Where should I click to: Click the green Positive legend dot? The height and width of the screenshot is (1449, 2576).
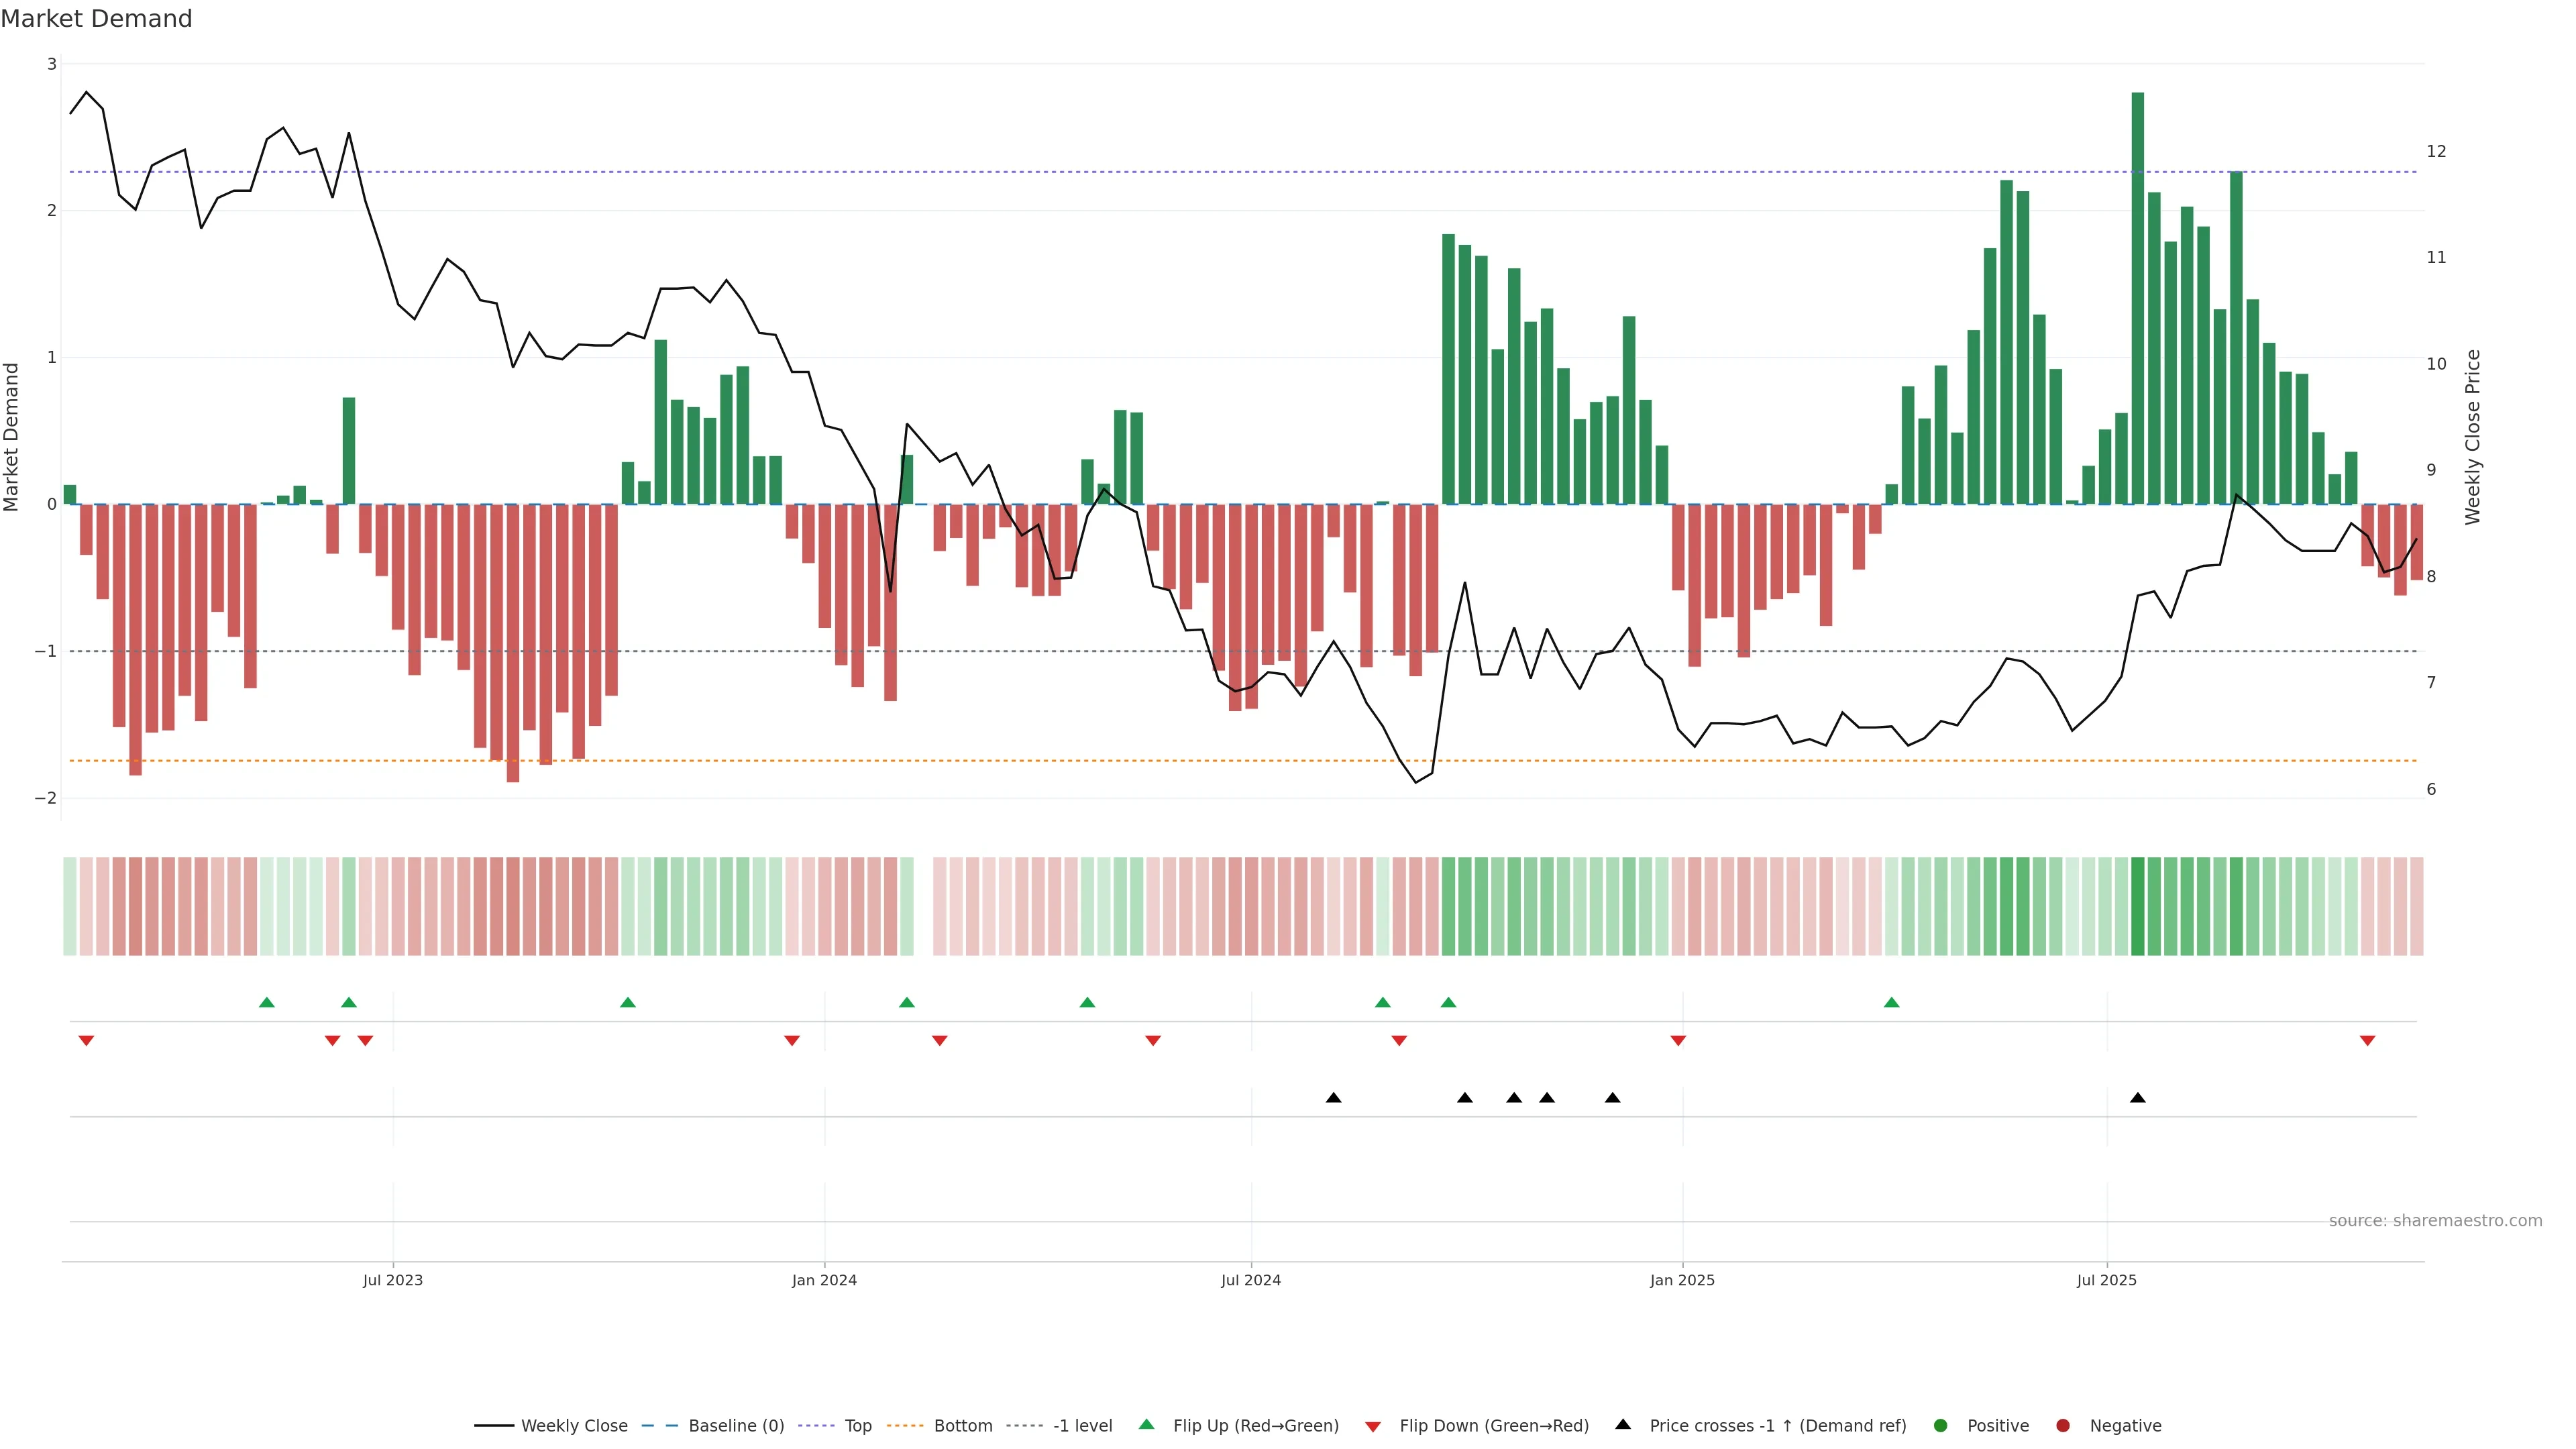click(x=1940, y=1425)
